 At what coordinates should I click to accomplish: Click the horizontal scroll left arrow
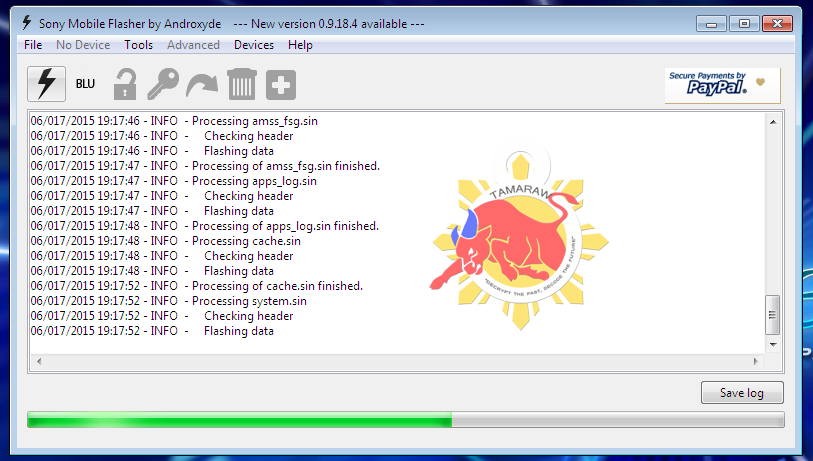(x=39, y=361)
